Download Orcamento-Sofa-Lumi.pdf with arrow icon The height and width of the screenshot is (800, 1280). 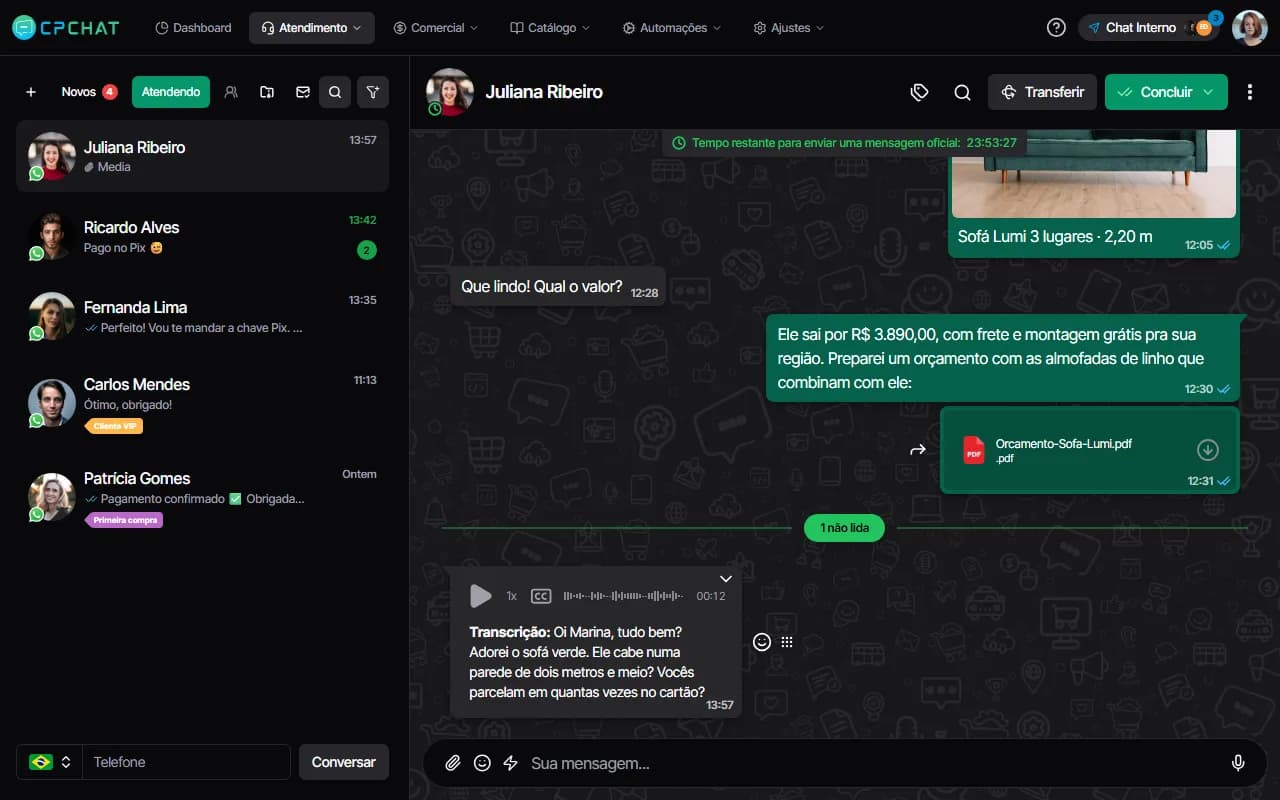pyautogui.click(x=1207, y=450)
